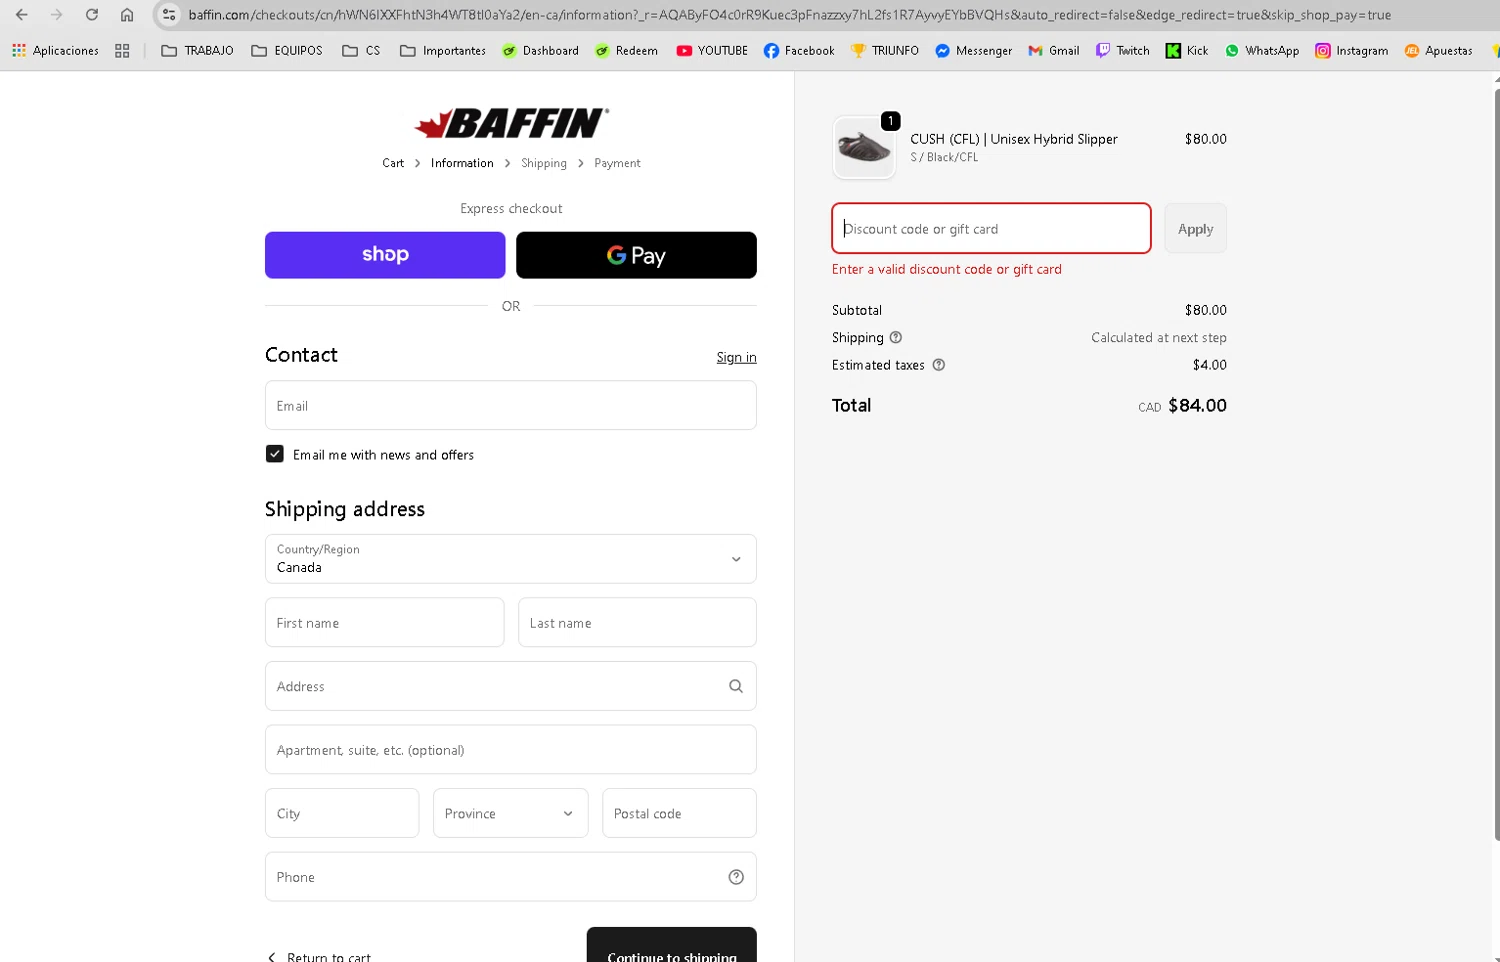This screenshot has height=962, width=1500.
Task: Focus the Postal code field
Action: 679,813
